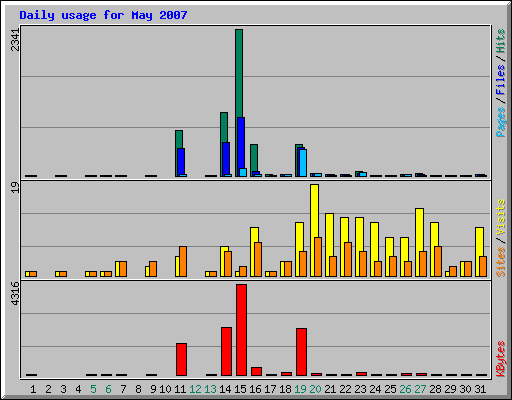512x400 pixels.
Task: Click day 29 on the x-axis
Action: pos(450,389)
